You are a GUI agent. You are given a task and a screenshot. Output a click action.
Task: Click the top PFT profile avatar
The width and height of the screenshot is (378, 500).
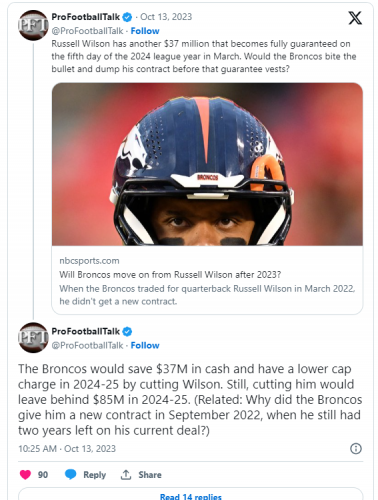click(x=33, y=25)
